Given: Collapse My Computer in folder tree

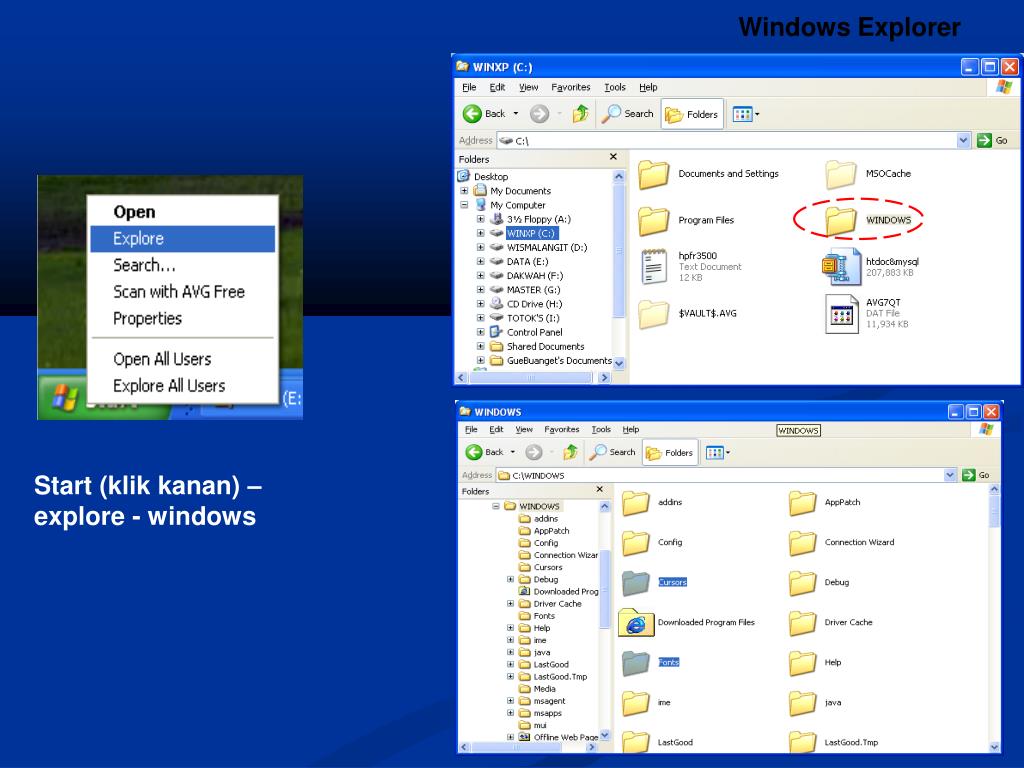Looking at the screenshot, I should pyautogui.click(x=464, y=205).
